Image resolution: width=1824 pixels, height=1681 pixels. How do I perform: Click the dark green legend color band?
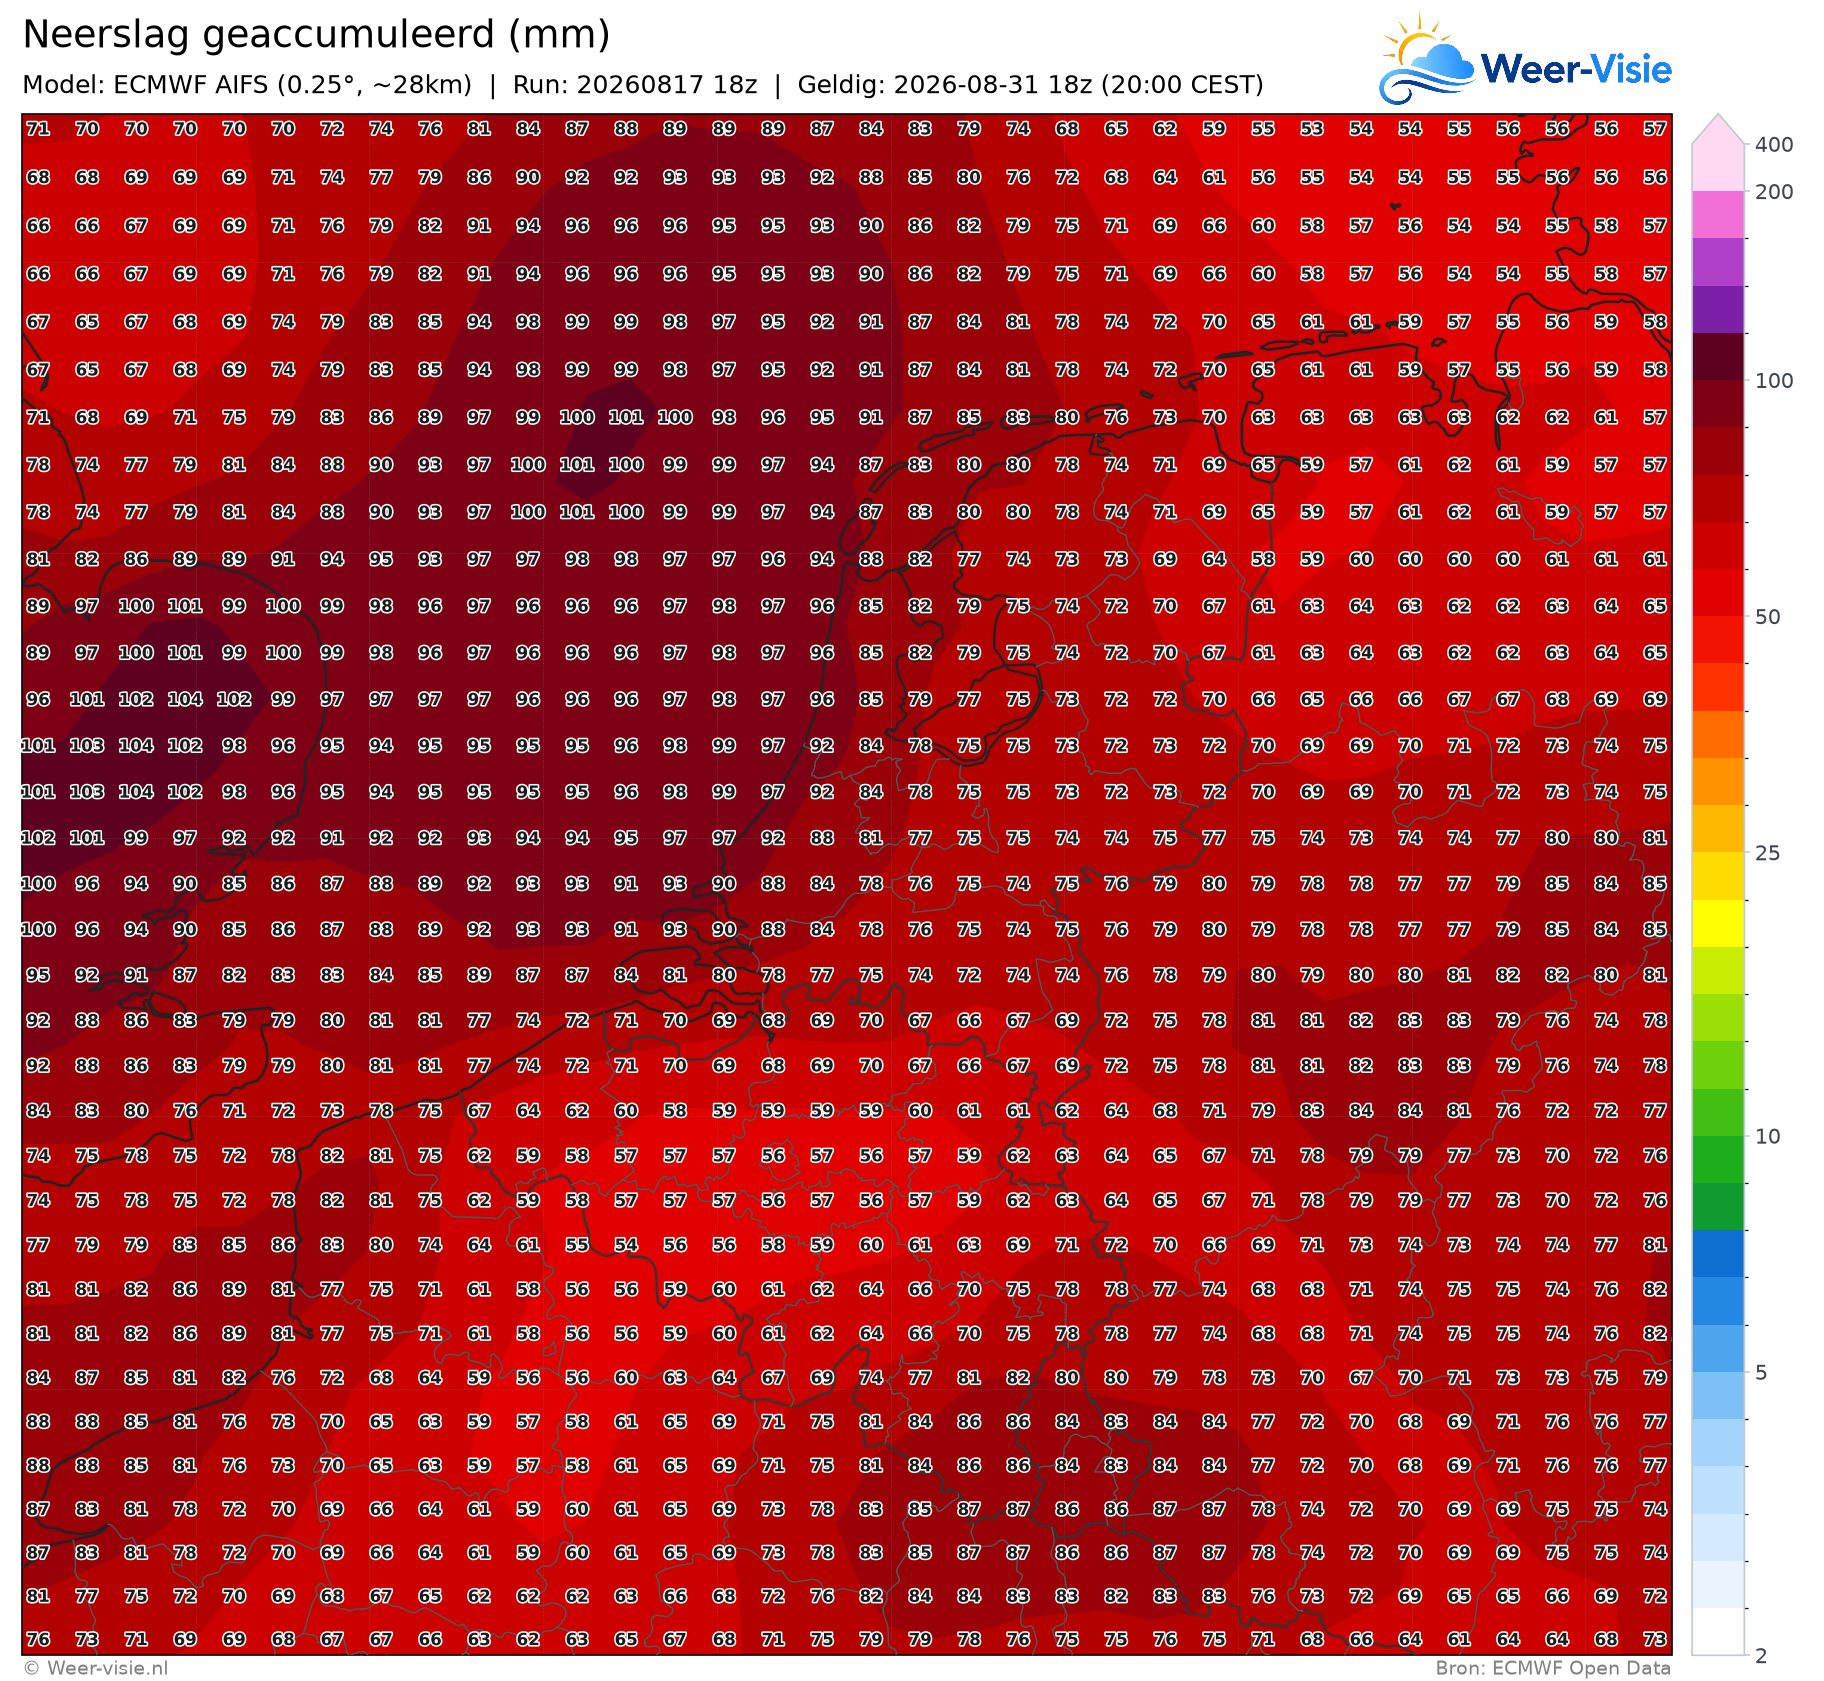tap(1718, 1206)
